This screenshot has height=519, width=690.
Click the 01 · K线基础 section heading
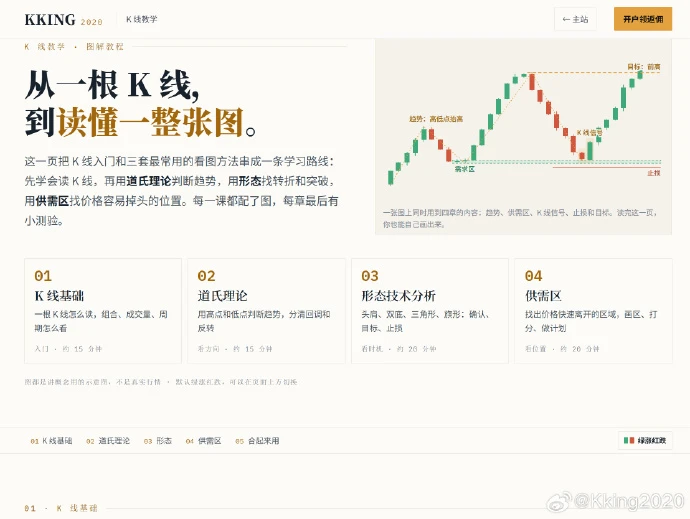61,508
